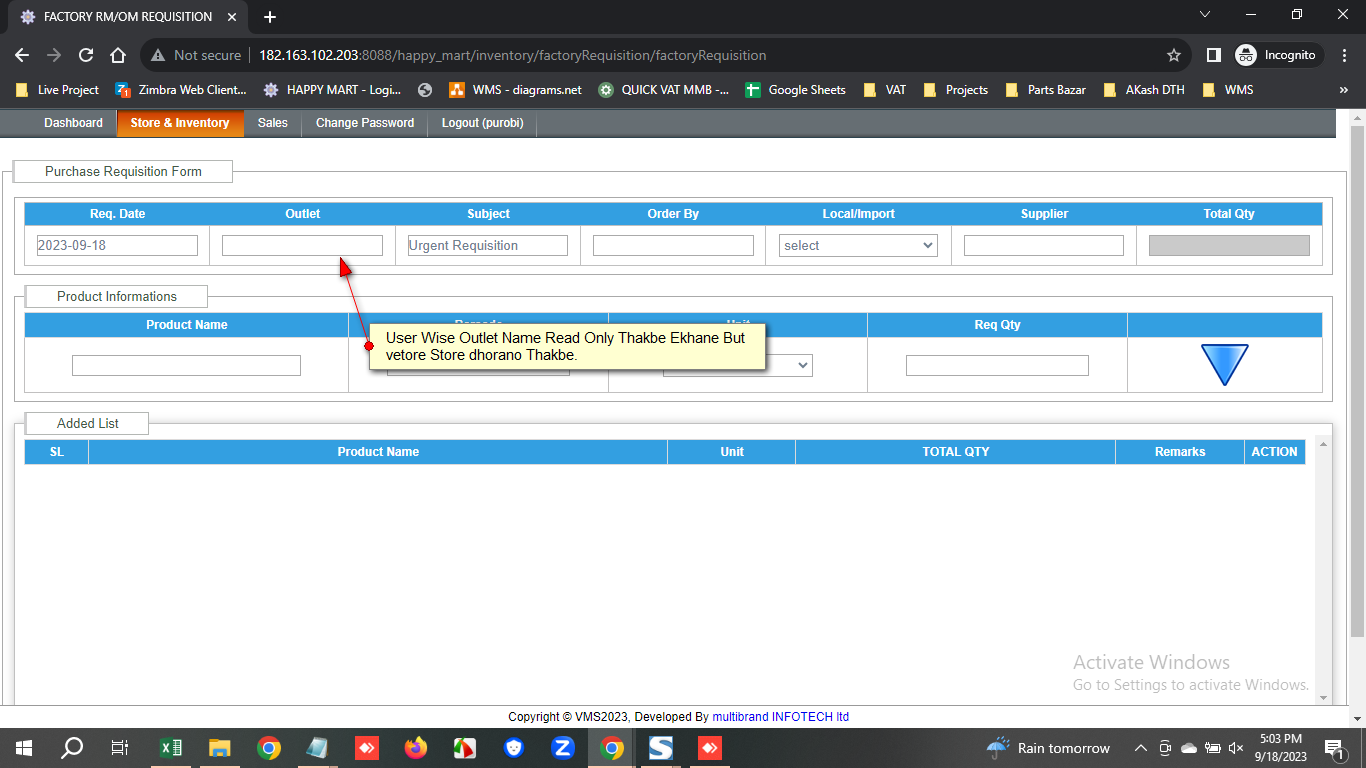This screenshot has width=1366, height=768.
Task: Open the VAT bookmark folder
Action: [x=884, y=90]
